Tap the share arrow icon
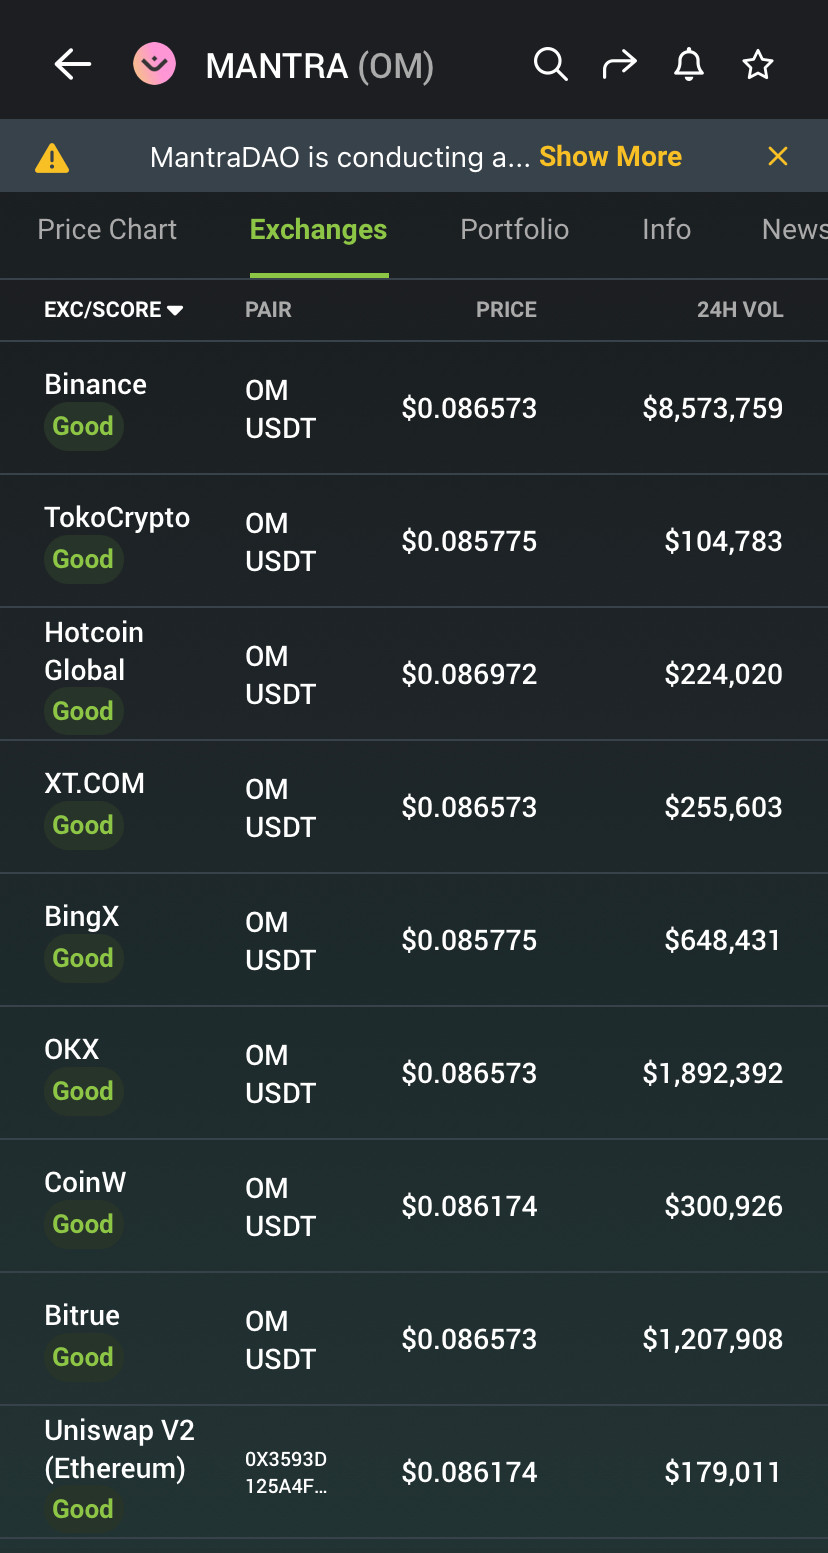This screenshot has height=1553, width=828. click(x=619, y=66)
